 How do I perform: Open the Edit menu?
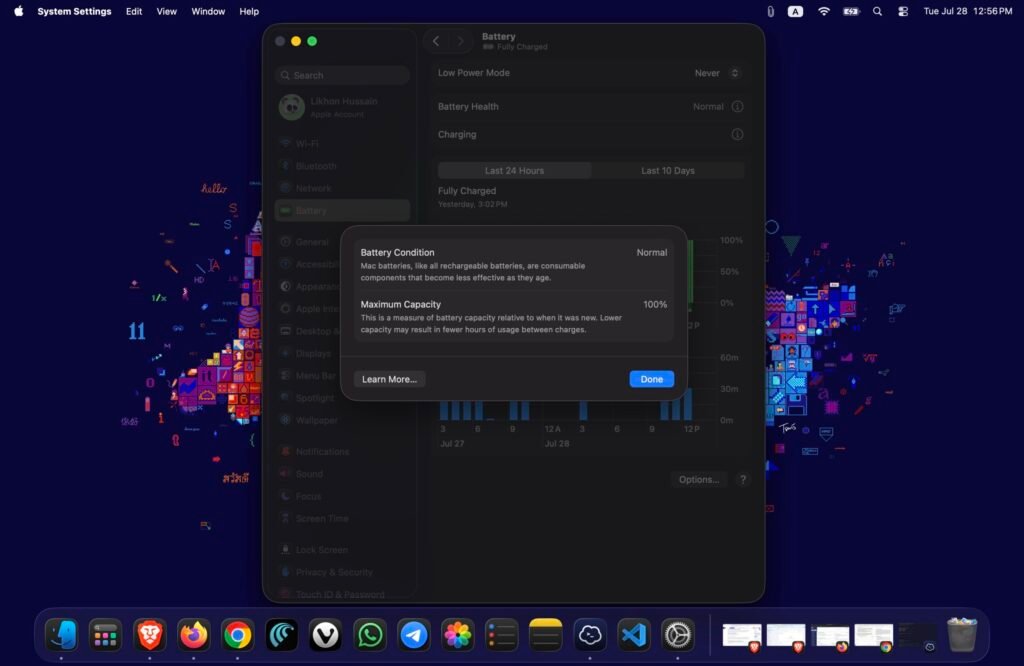click(x=134, y=11)
